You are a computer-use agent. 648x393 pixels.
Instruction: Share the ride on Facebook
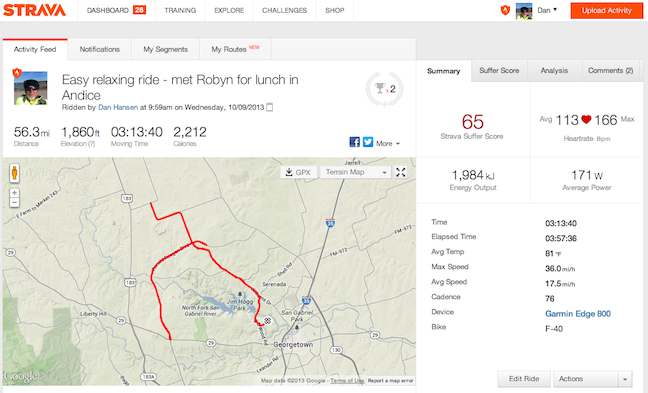355,142
